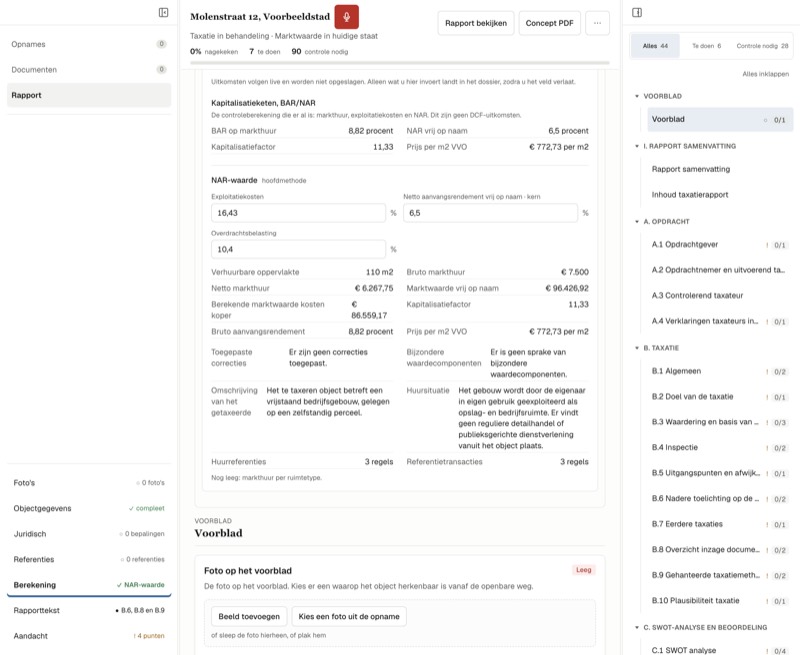This screenshot has height=655, width=800.
Task: Click the Rapport bekijken button
Action: [476, 23]
